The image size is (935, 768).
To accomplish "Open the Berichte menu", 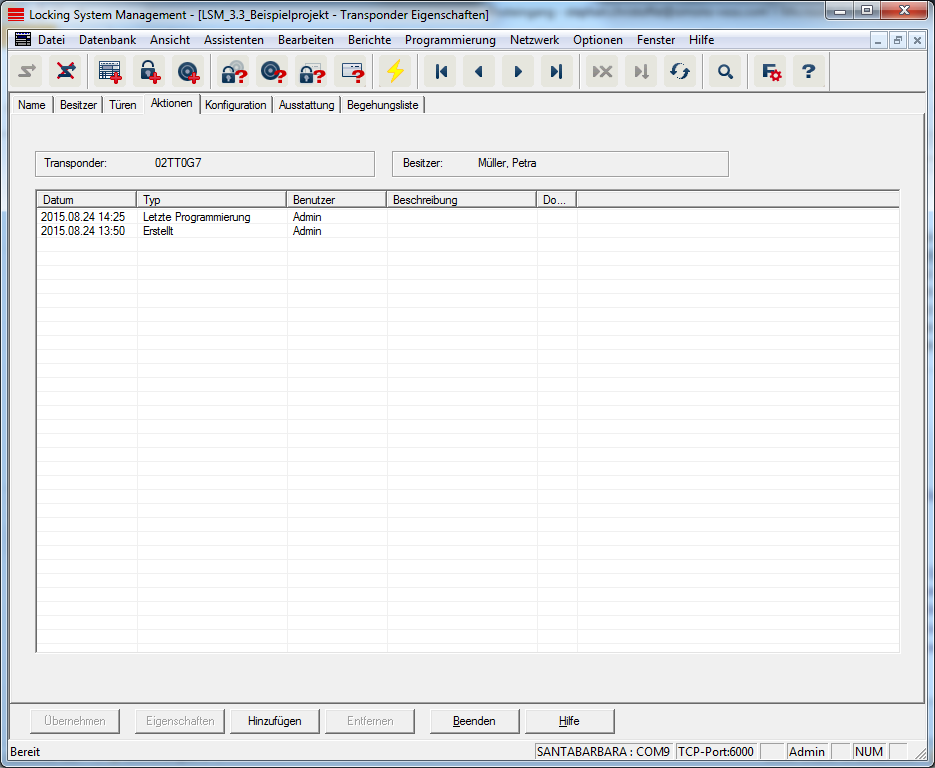I will pyautogui.click(x=369, y=40).
